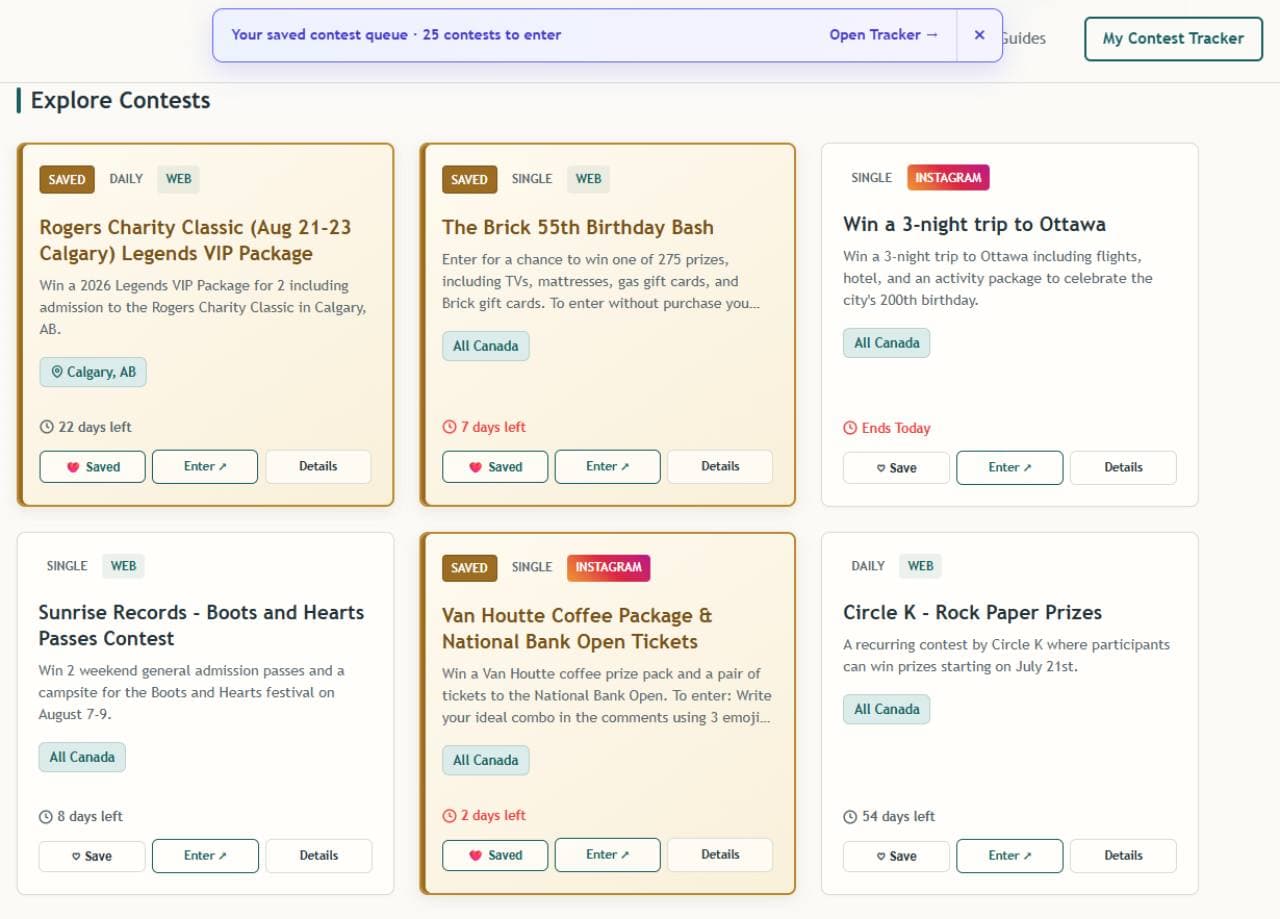Unsave the Rogers Charity Classic contest

click(93, 467)
